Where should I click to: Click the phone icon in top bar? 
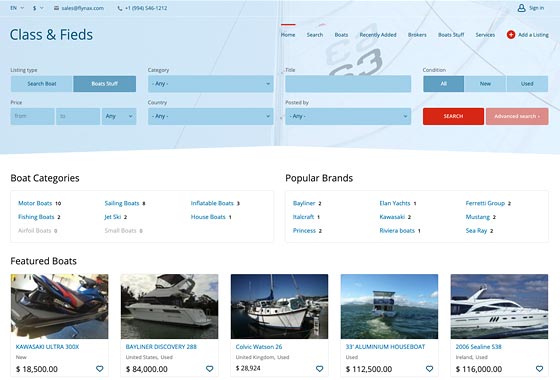click(x=120, y=8)
